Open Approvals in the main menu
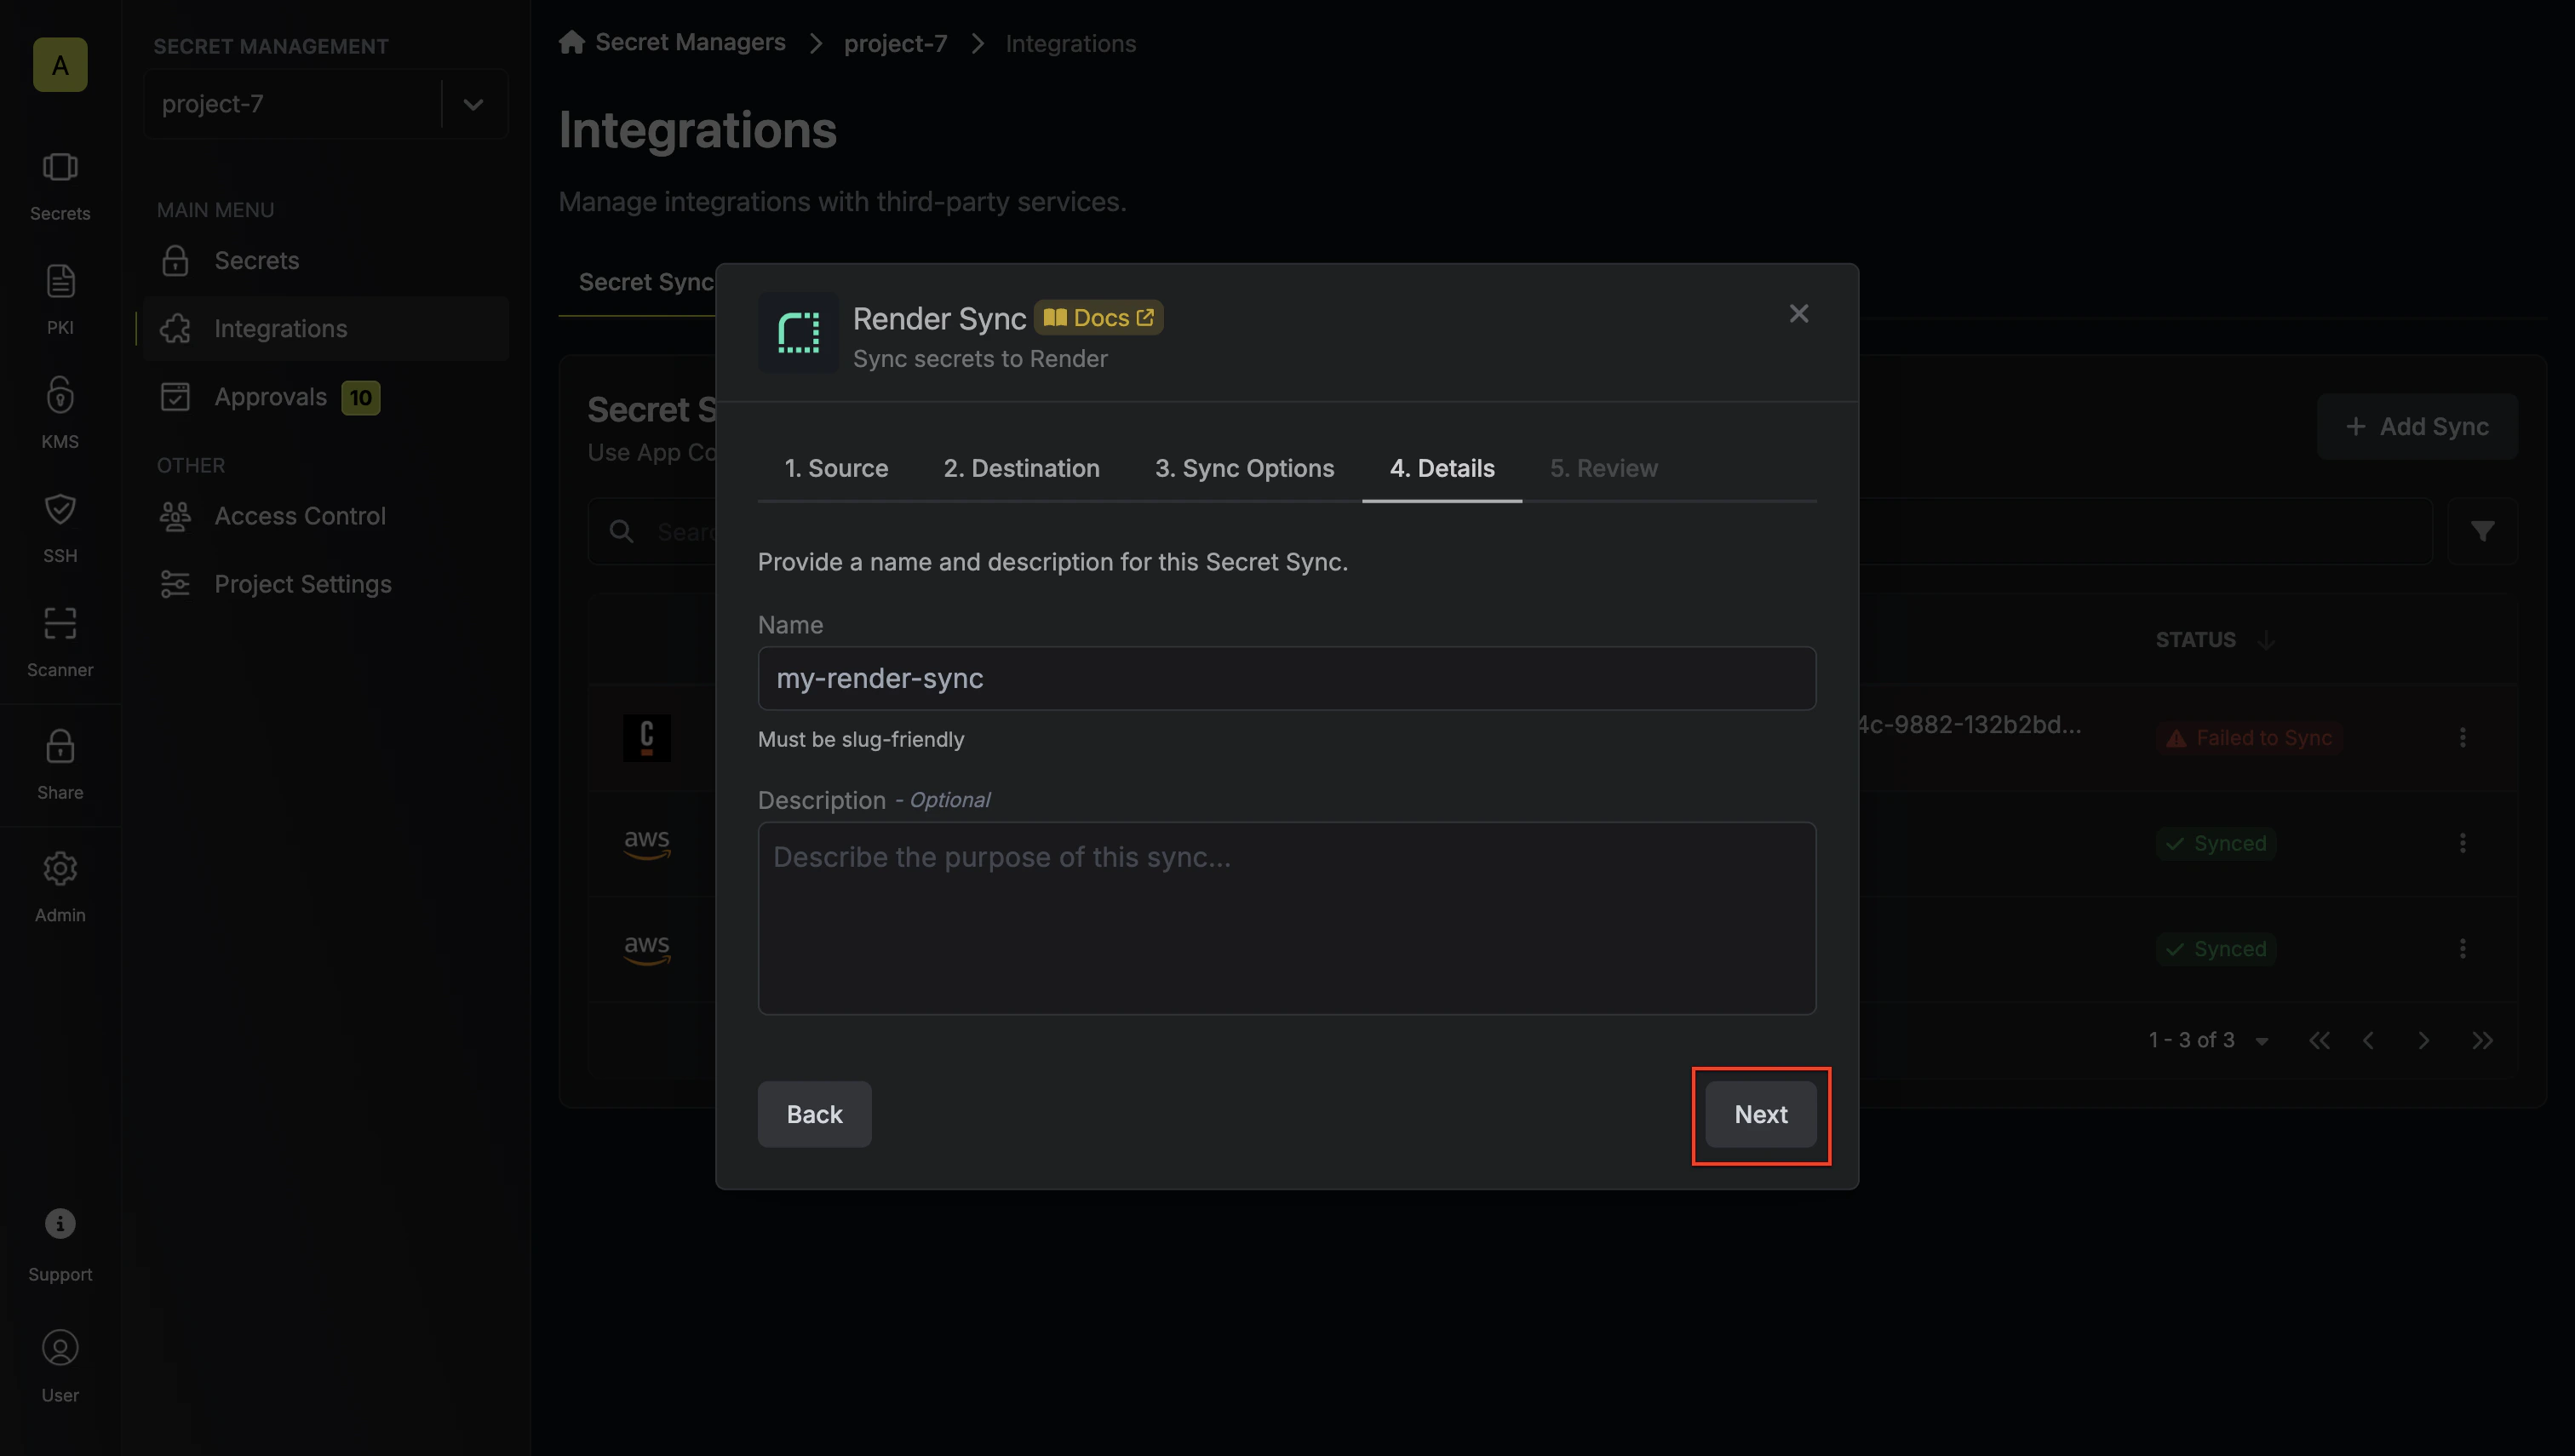 [326, 397]
